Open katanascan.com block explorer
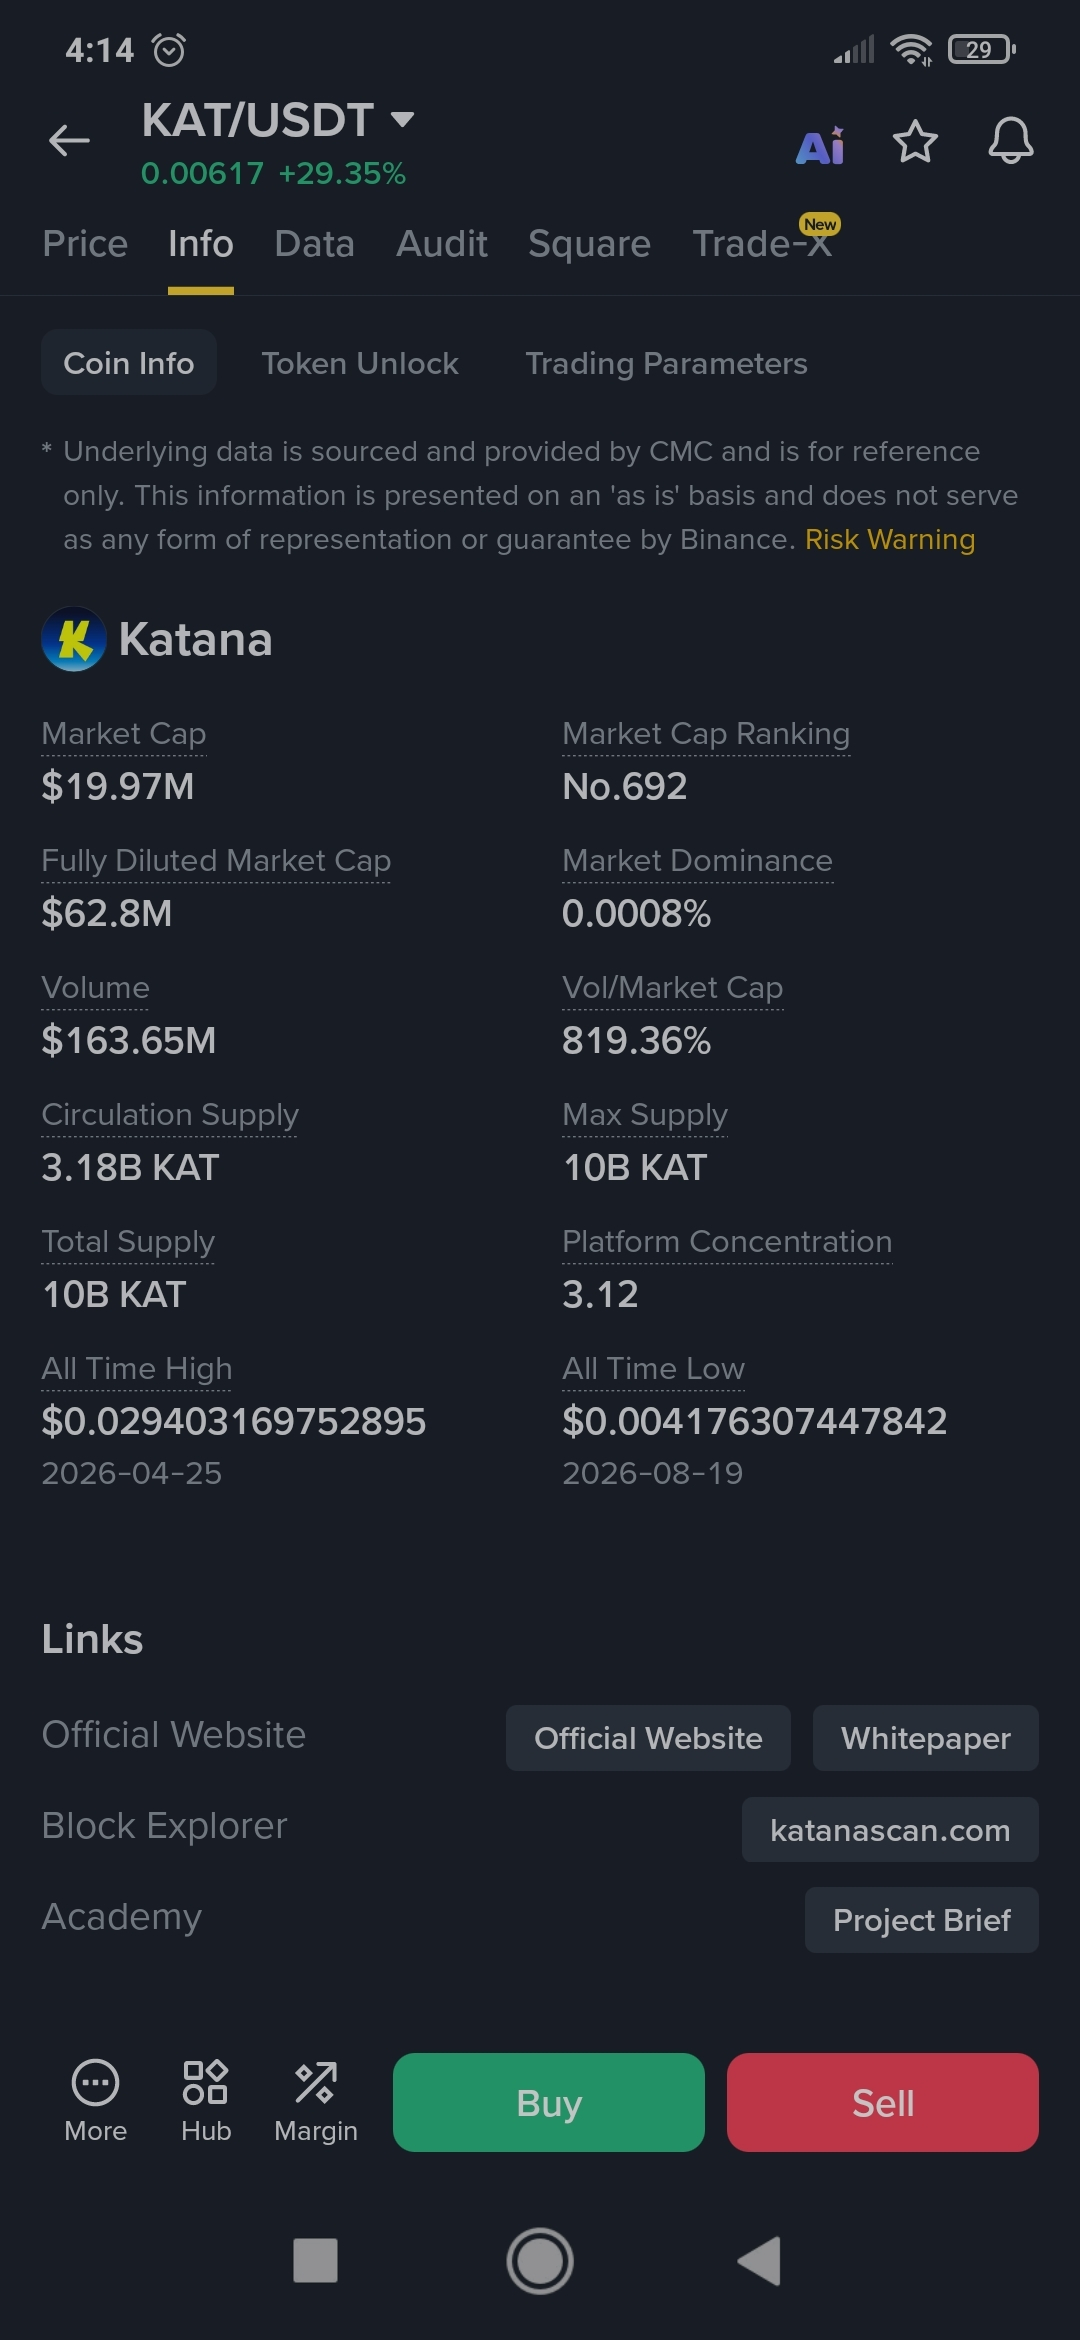This screenshot has width=1080, height=2340. click(890, 1830)
